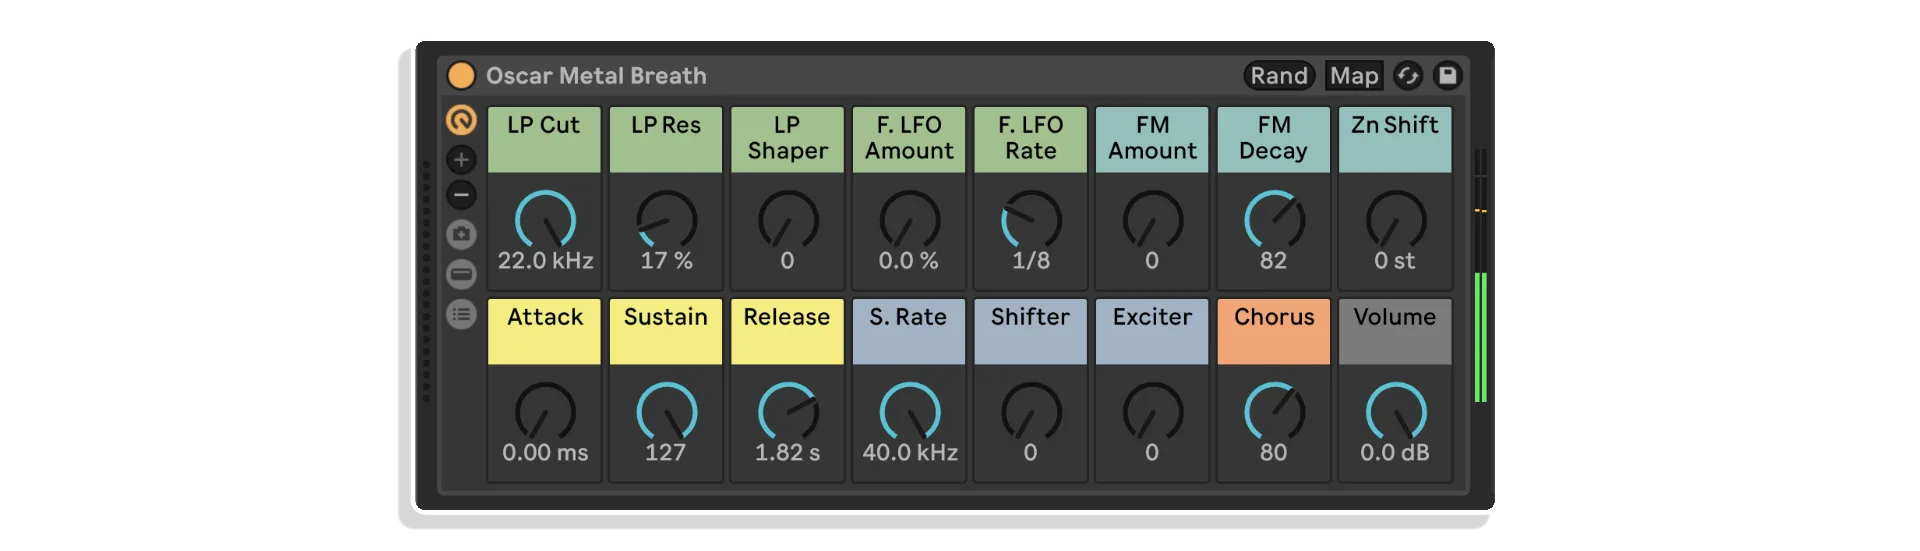Image resolution: width=1920 pixels, height=551 pixels.
Task: Enable Map mode
Action: click(x=1354, y=75)
